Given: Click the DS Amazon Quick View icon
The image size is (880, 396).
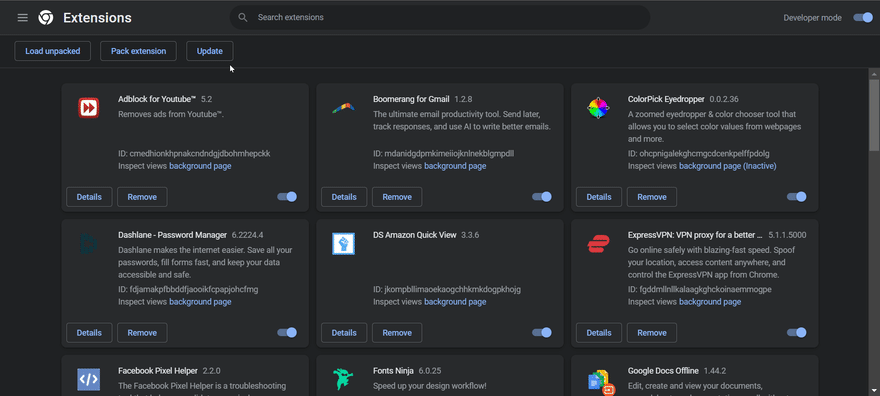Looking at the screenshot, I should tap(343, 243).
